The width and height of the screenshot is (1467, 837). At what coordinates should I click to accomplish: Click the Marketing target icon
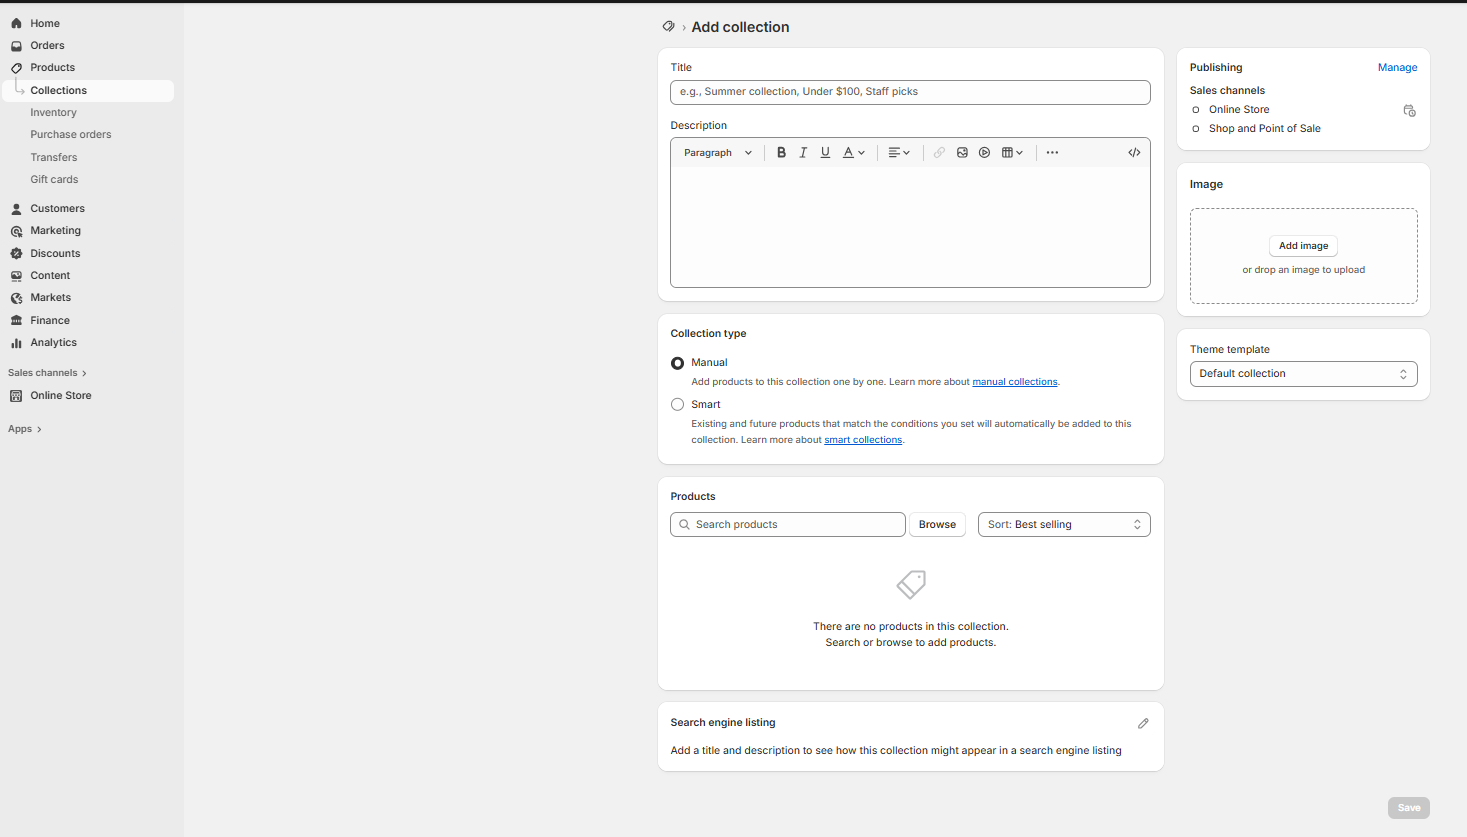[16, 231]
